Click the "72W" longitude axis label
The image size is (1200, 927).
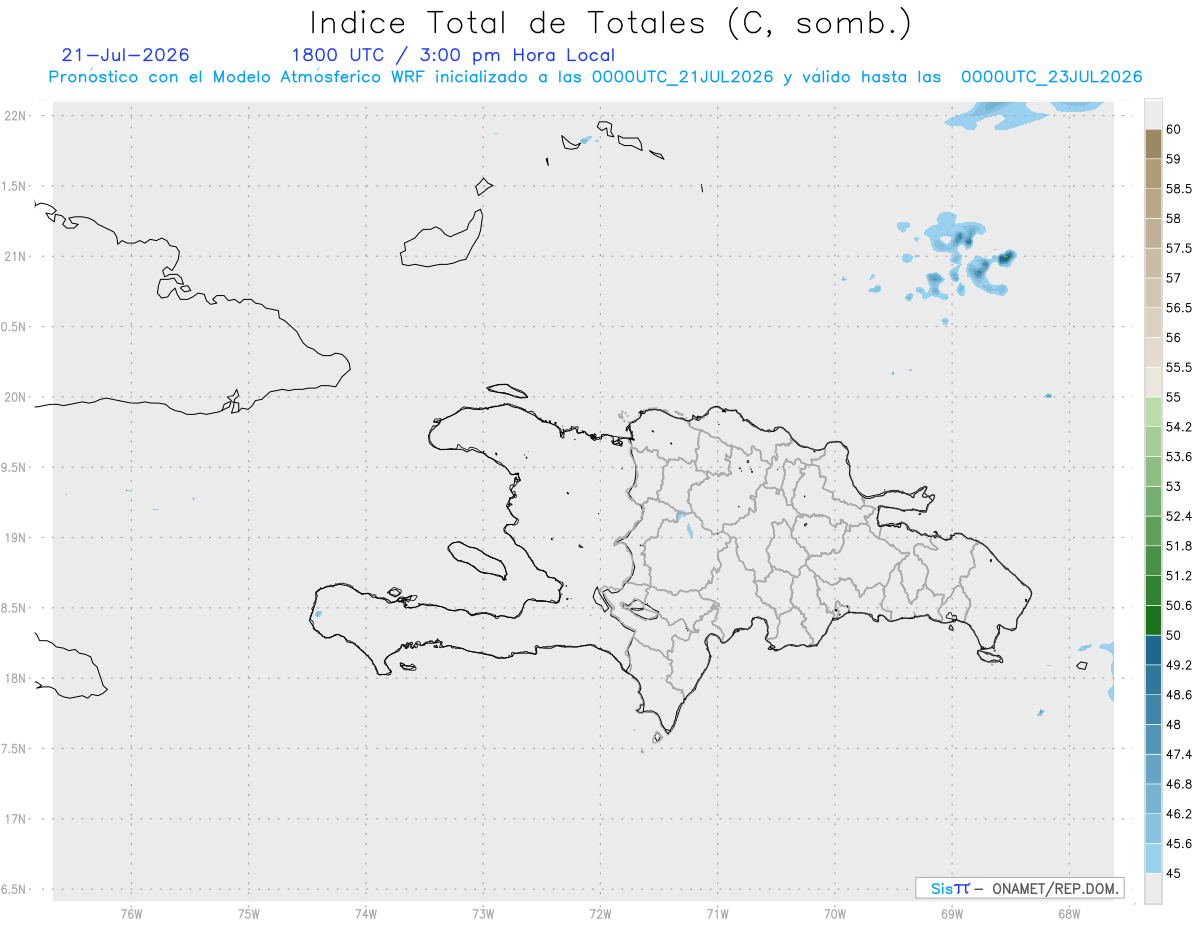600,914
